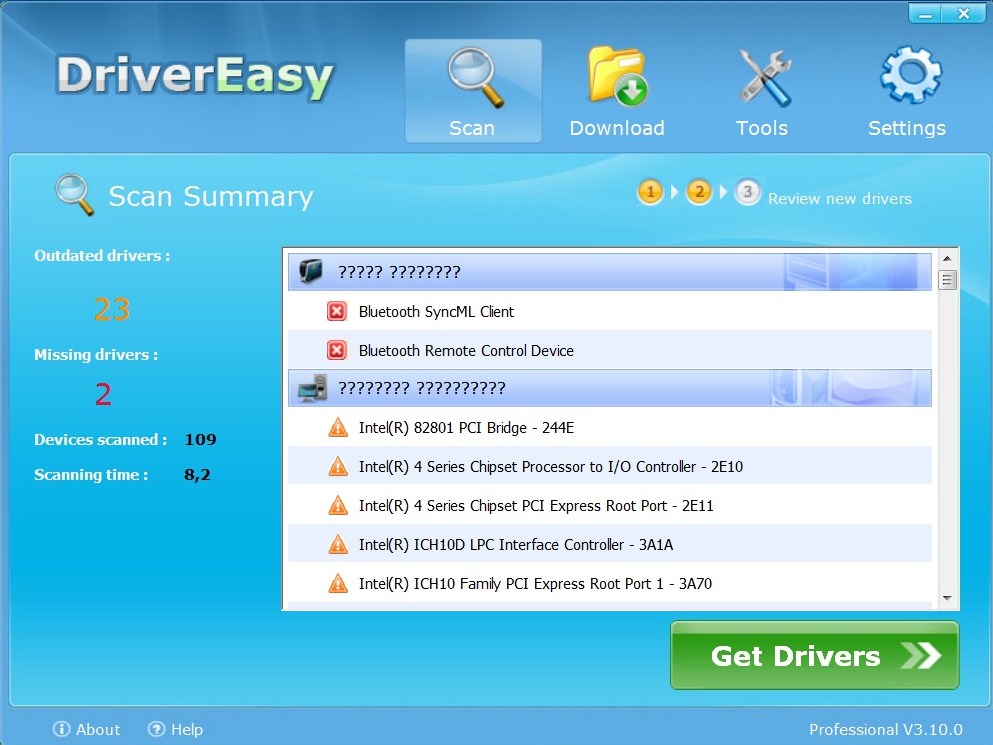993x745 pixels.
Task: Click the driver list scrollbar thumb
Action: (x=947, y=279)
